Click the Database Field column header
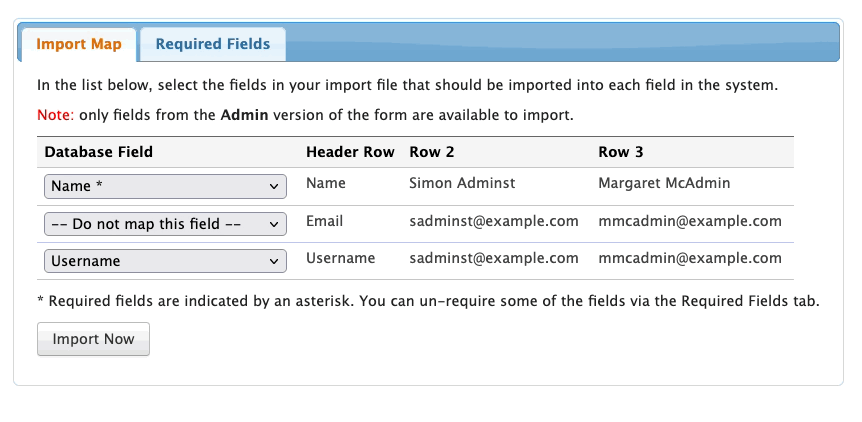862x422 pixels. (x=99, y=152)
